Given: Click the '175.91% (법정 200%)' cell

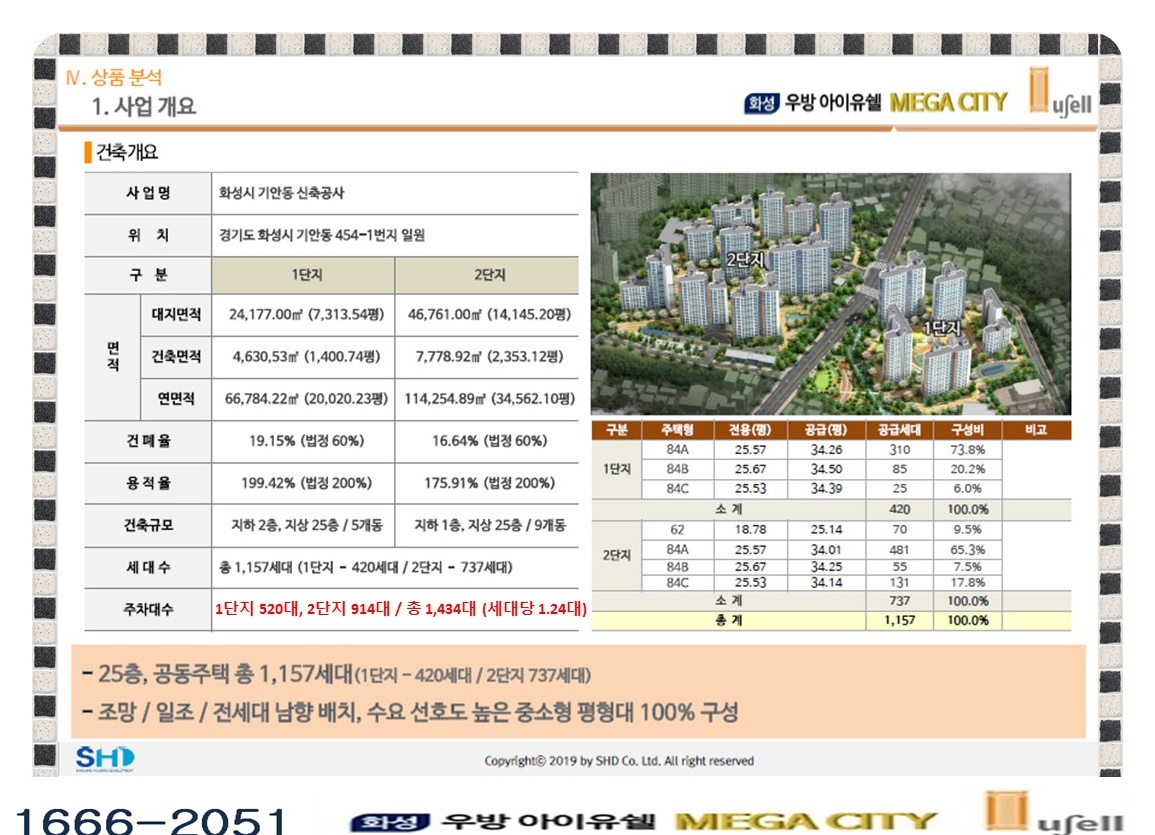Looking at the screenshot, I should 489,483.
